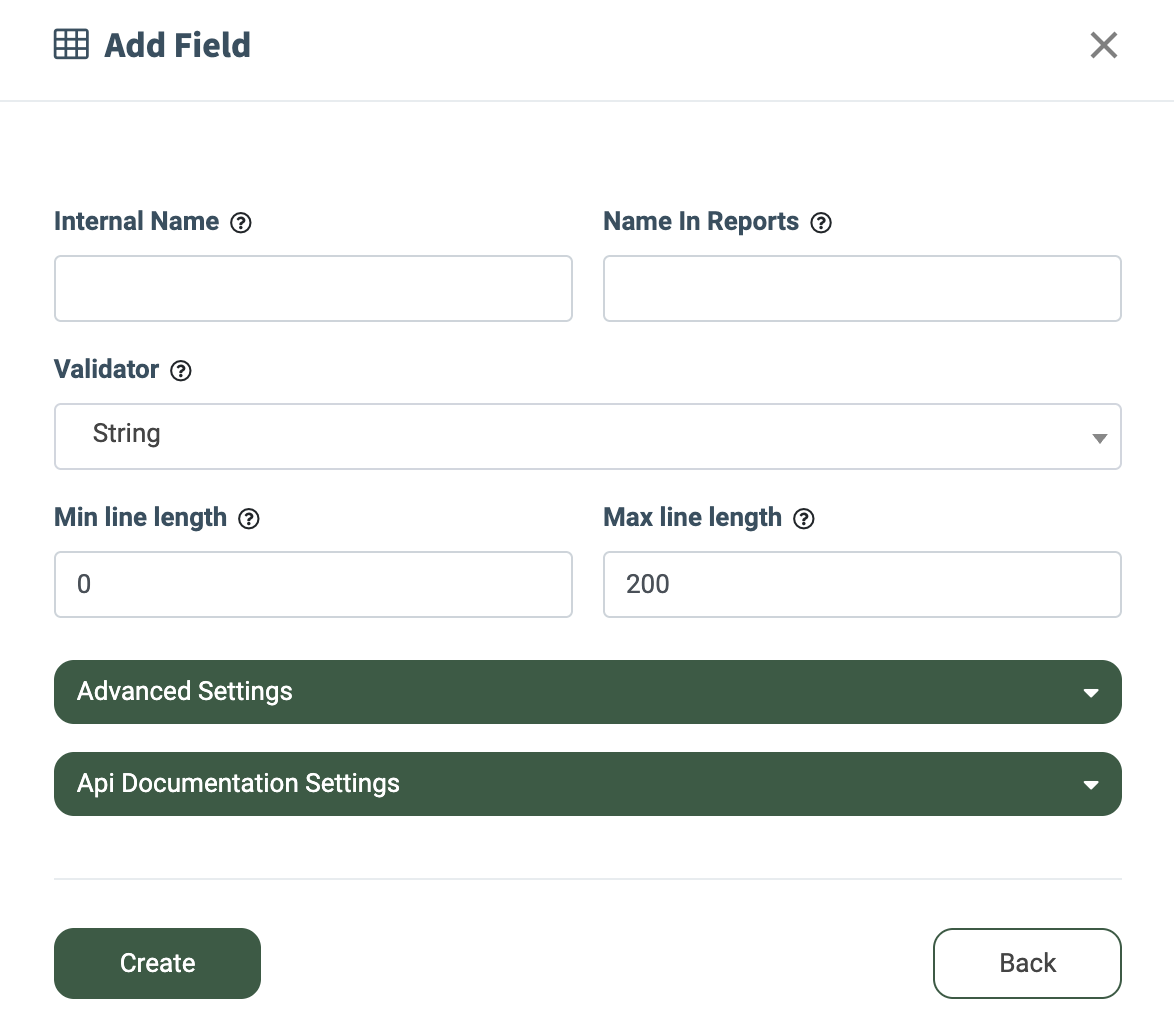
Task: Click the arrow on Api Documentation Settings bar
Action: coord(1091,785)
